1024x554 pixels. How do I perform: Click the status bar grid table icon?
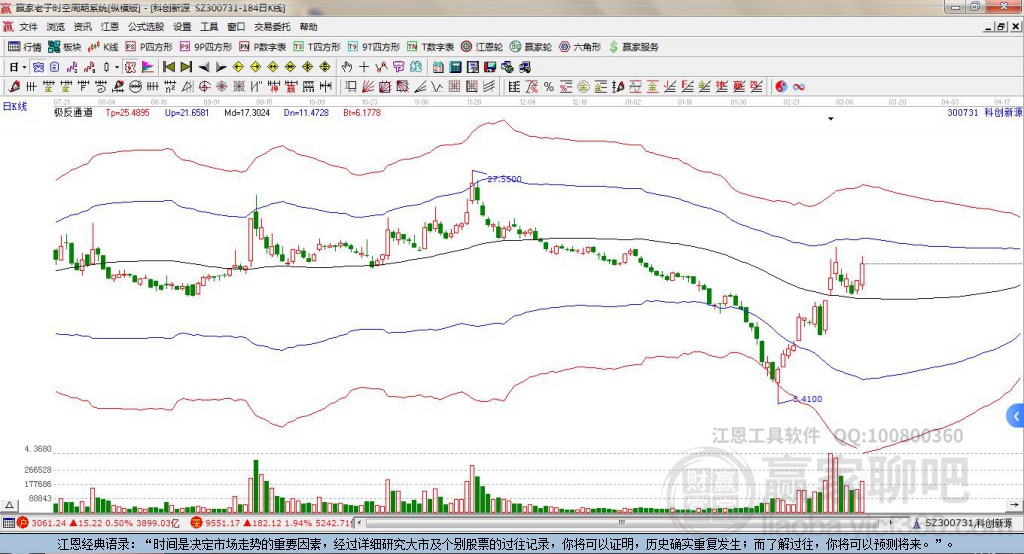click(8, 523)
